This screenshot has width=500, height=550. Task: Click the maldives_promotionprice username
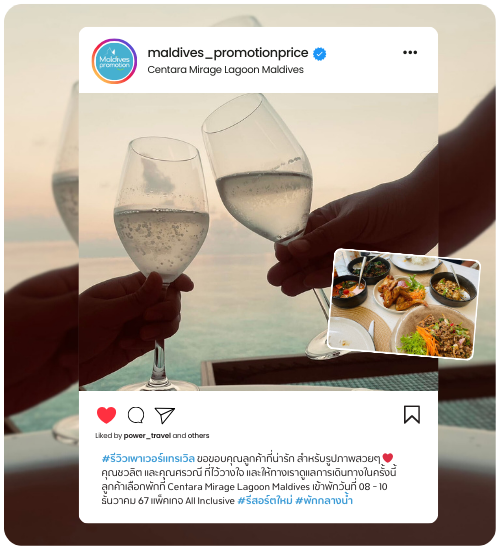point(228,53)
